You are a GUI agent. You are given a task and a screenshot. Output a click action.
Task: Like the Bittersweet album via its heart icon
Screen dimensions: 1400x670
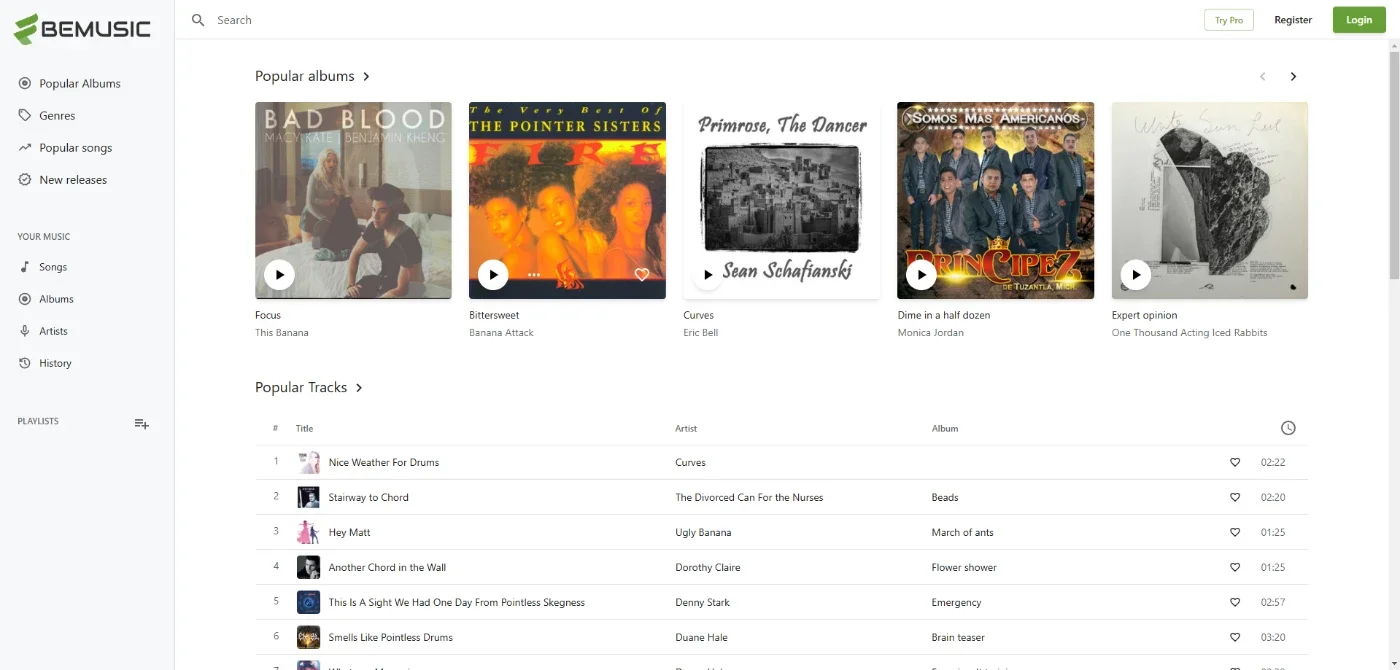pyautogui.click(x=642, y=274)
